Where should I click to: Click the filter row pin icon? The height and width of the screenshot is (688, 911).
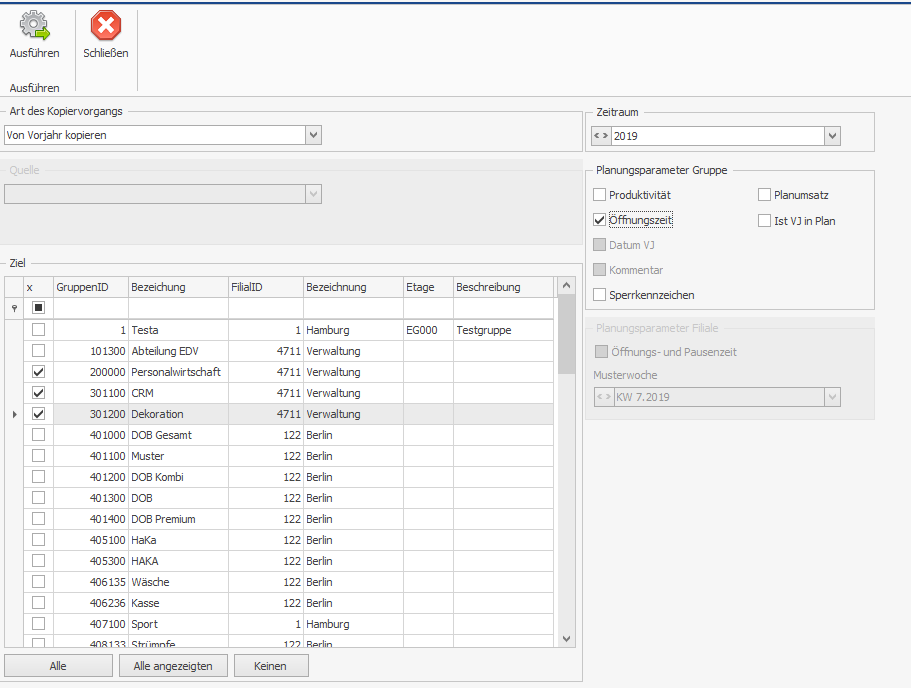[14, 309]
